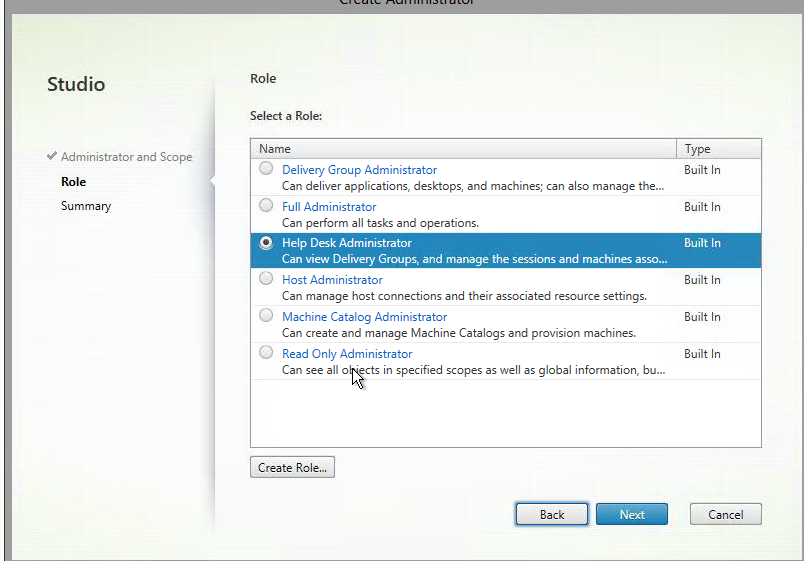This screenshot has width=804, height=561.
Task: Open the Delivery Group Administrator link
Action: (x=359, y=170)
